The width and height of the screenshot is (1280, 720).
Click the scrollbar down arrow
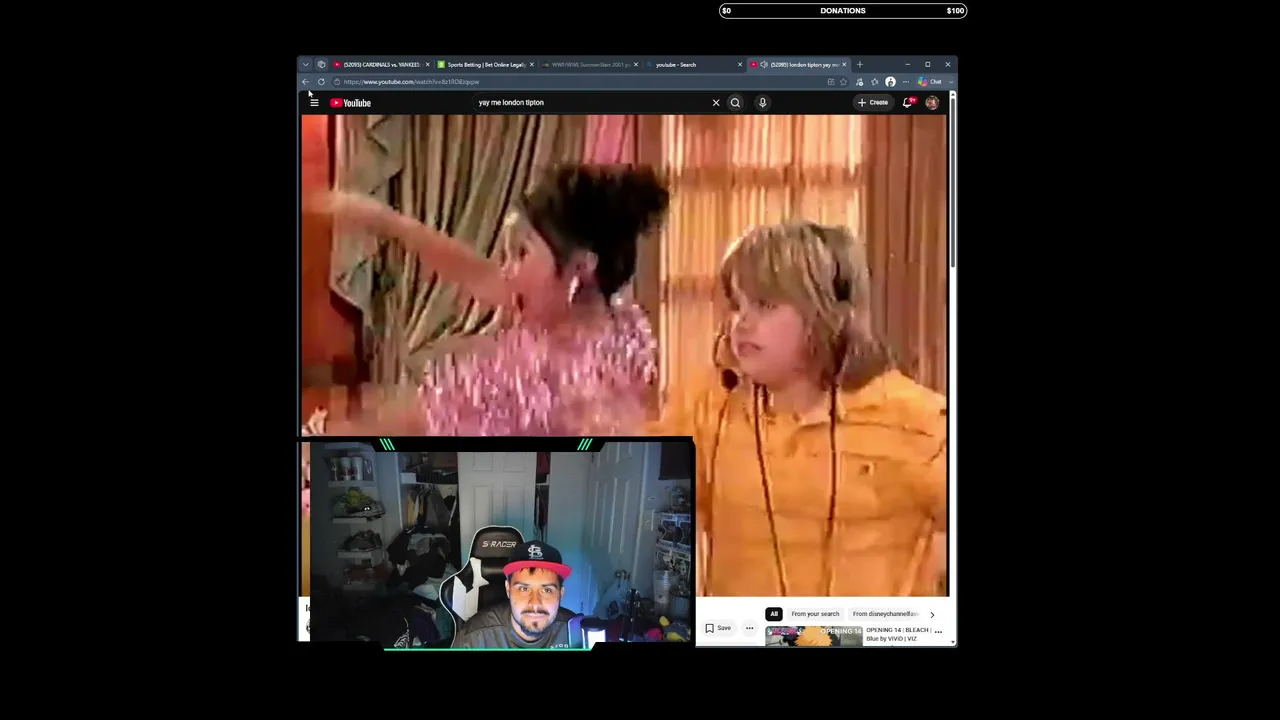953,642
